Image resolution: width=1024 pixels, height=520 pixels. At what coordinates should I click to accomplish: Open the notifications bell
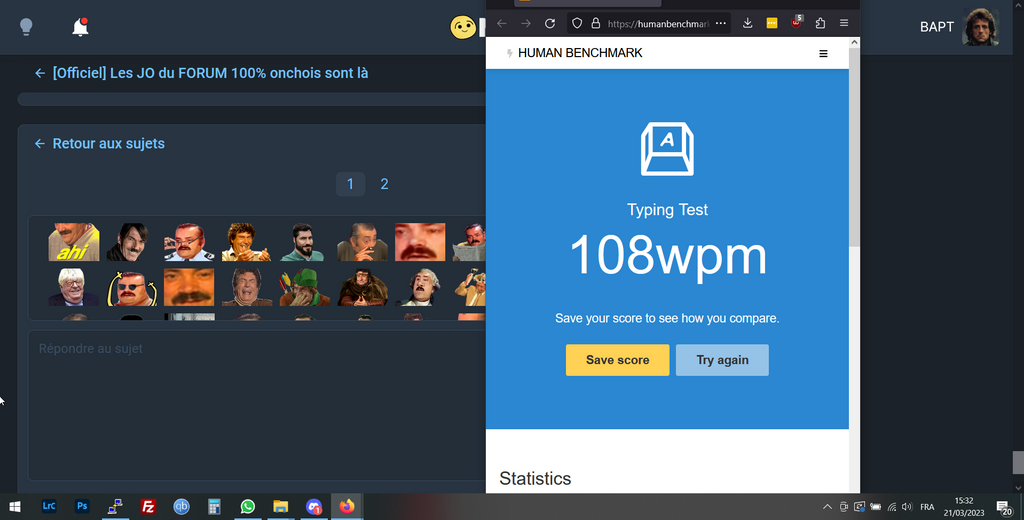[80, 27]
